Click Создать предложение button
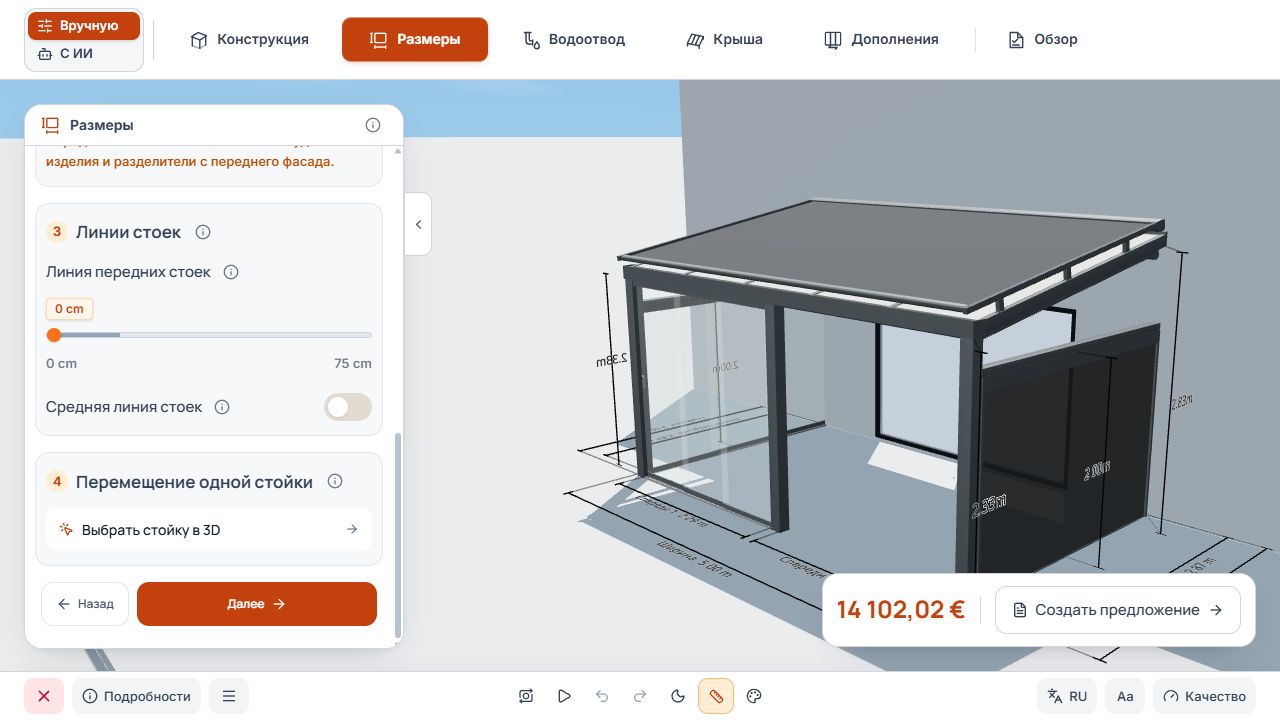The height and width of the screenshot is (720, 1280). pyautogui.click(x=1118, y=610)
